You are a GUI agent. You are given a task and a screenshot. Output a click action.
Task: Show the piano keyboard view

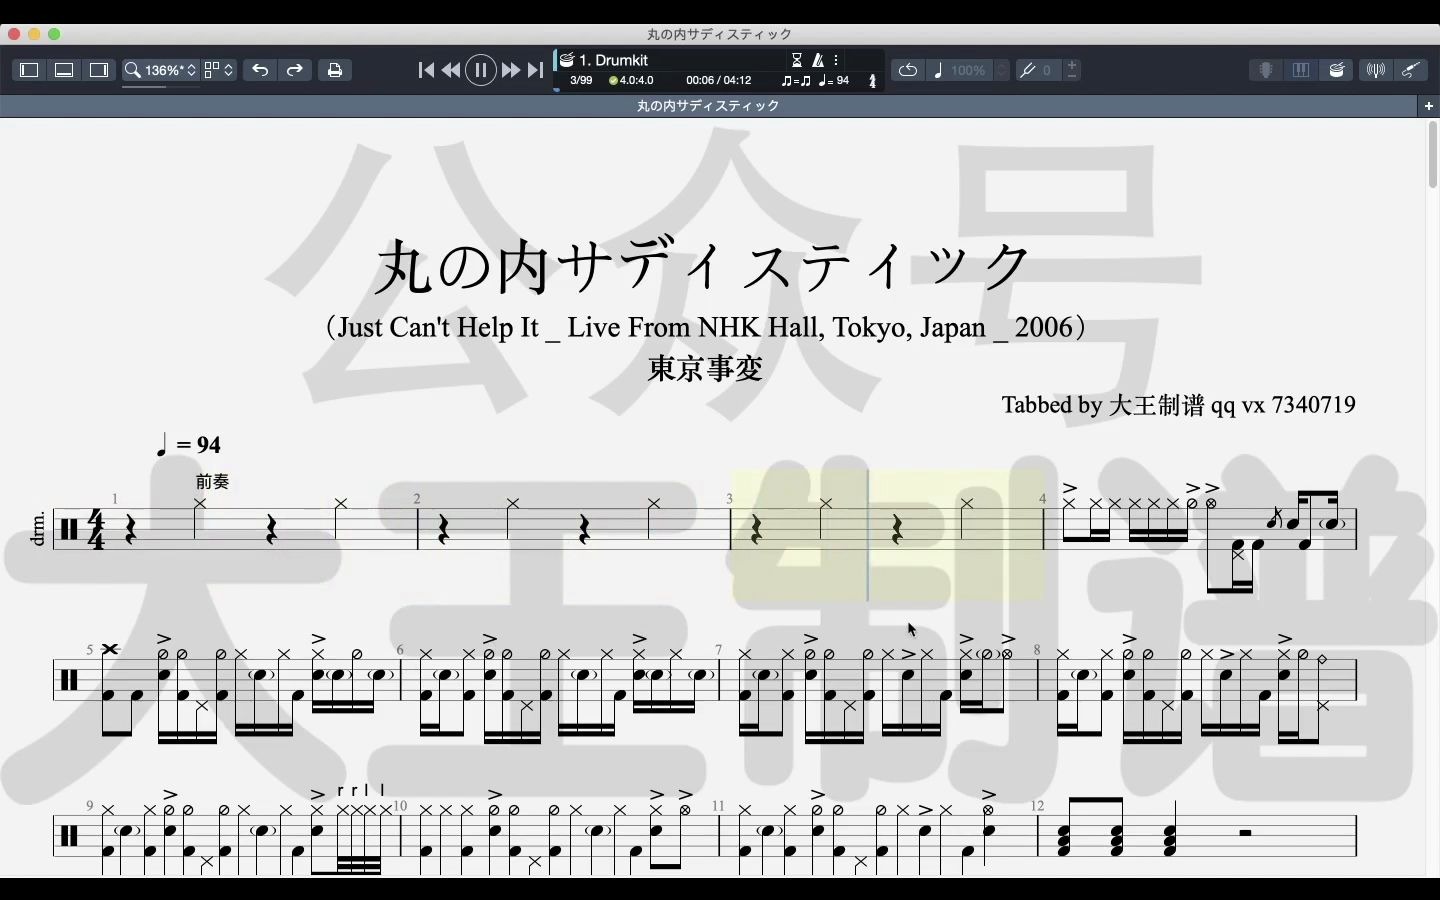1301,70
